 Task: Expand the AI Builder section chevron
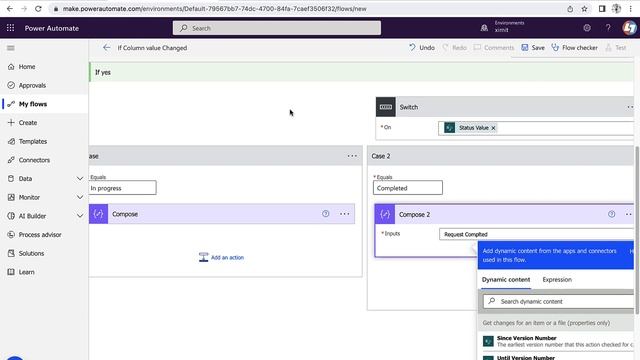pyautogui.click(x=80, y=216)
